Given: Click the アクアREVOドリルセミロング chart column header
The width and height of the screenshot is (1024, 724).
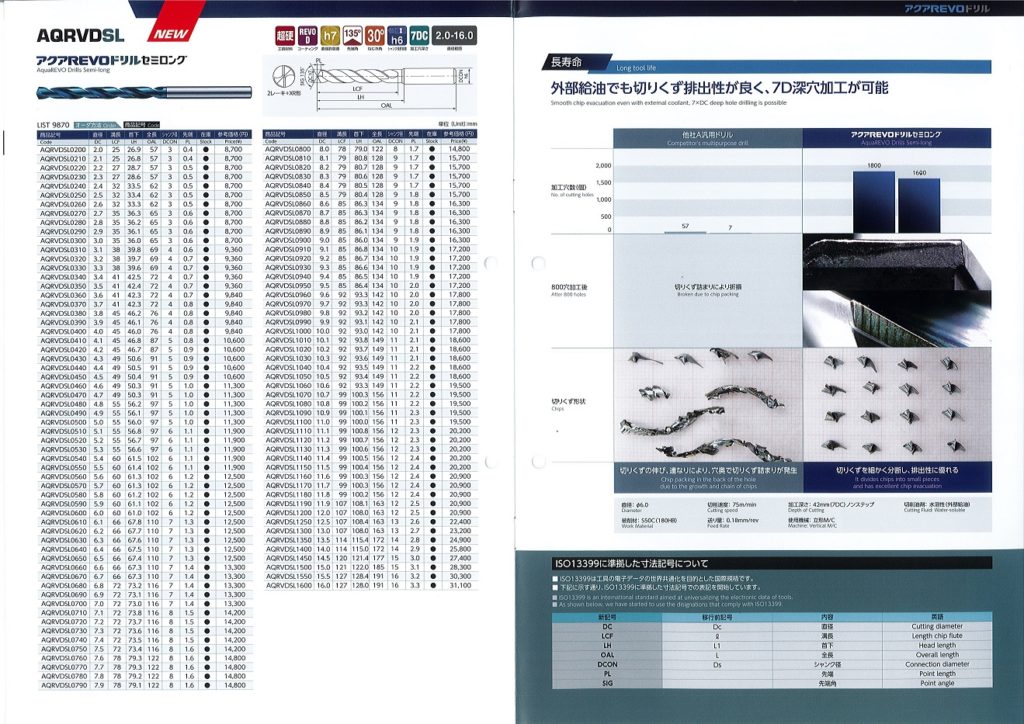Looking at the screenshot, I should [x=897, y=138].
